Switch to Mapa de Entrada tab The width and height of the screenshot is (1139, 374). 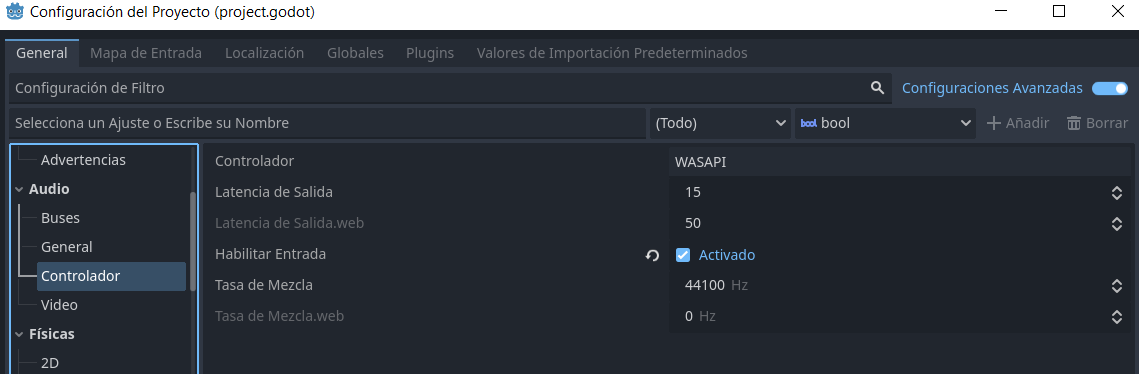coord(146,53)
